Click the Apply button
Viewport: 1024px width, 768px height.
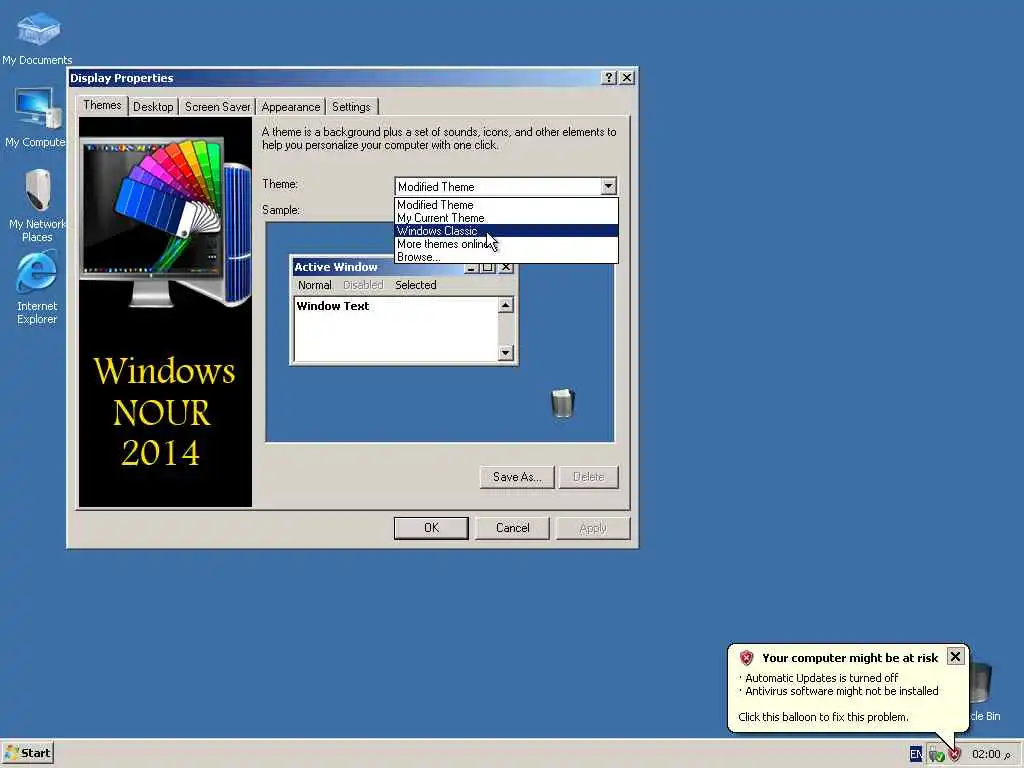(x=593, y=528)
